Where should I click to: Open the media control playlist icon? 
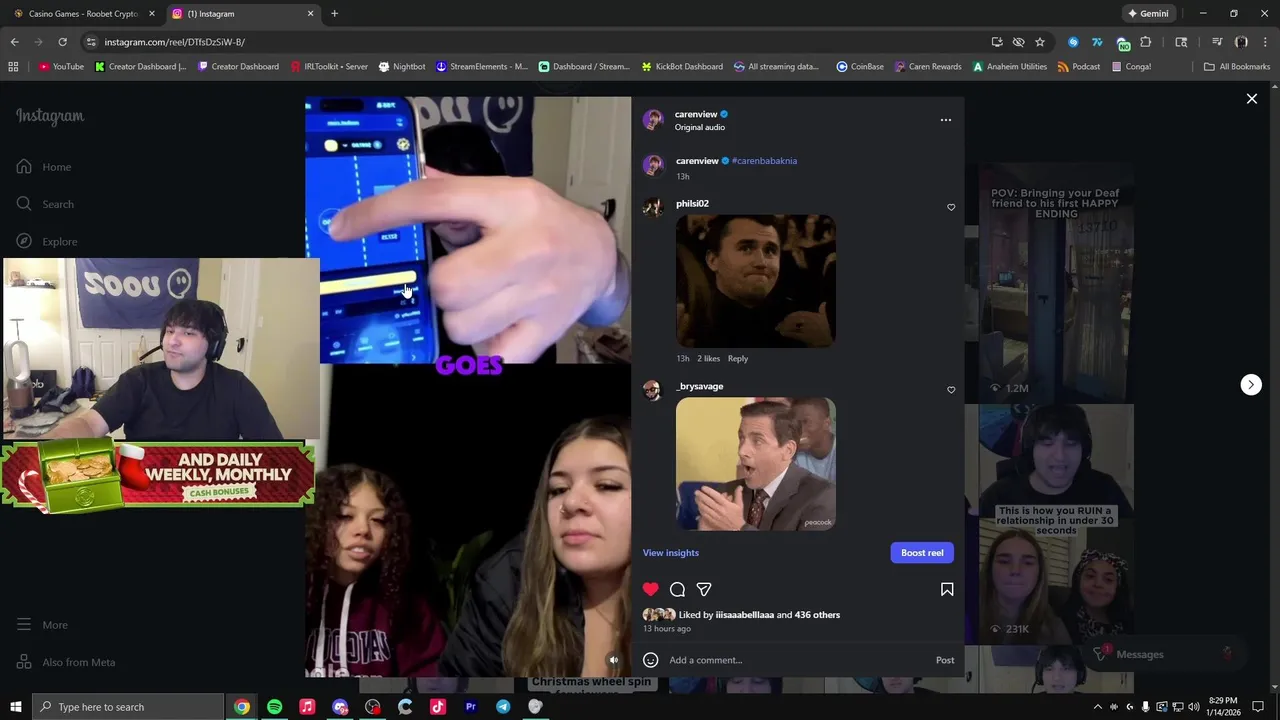coord(1217,42)
